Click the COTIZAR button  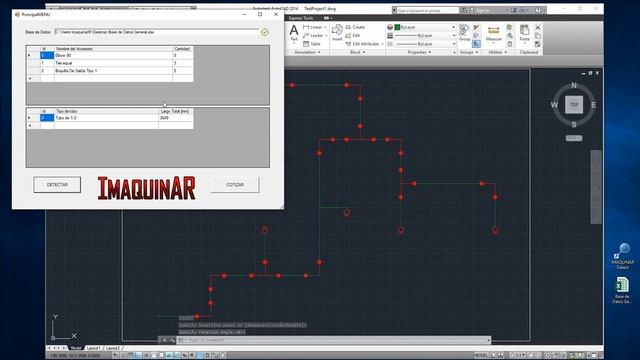click(235, 185)
